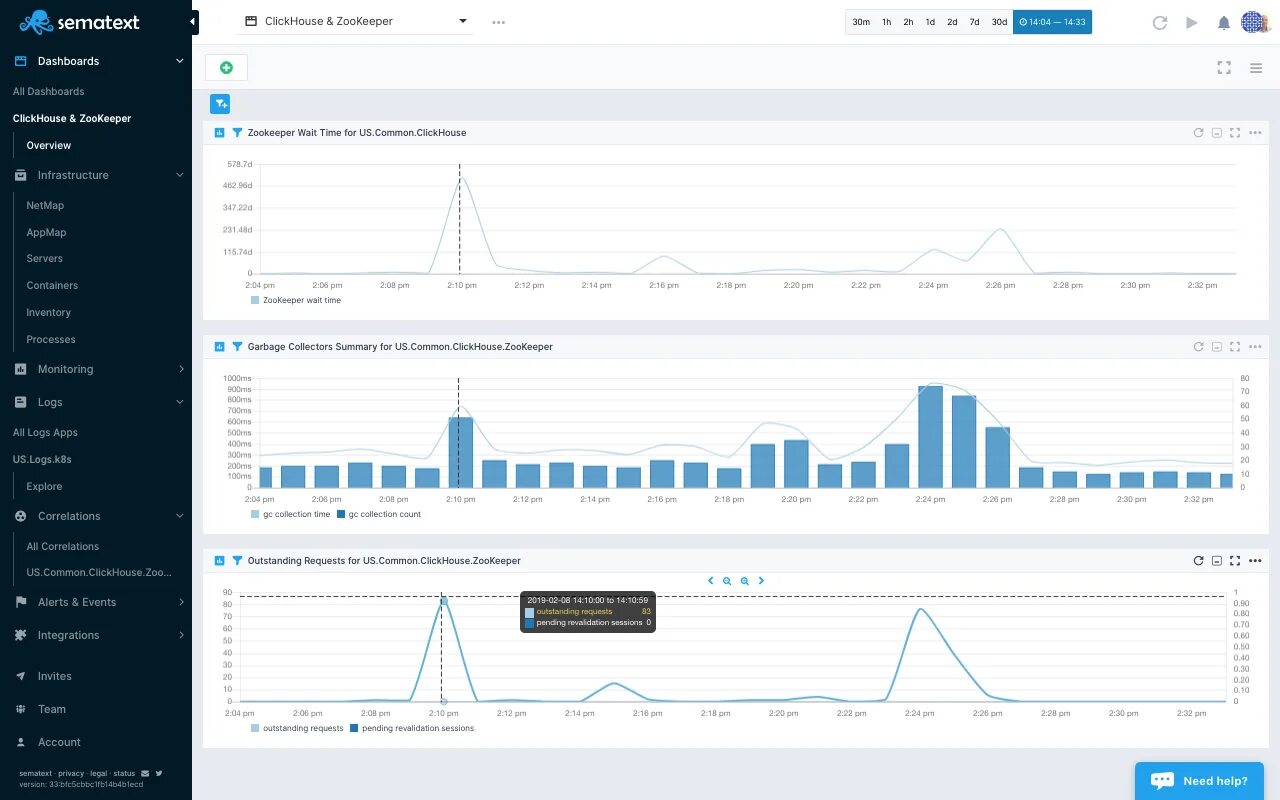Refresh the Outstanding Requests panel

coord(1198,561)
